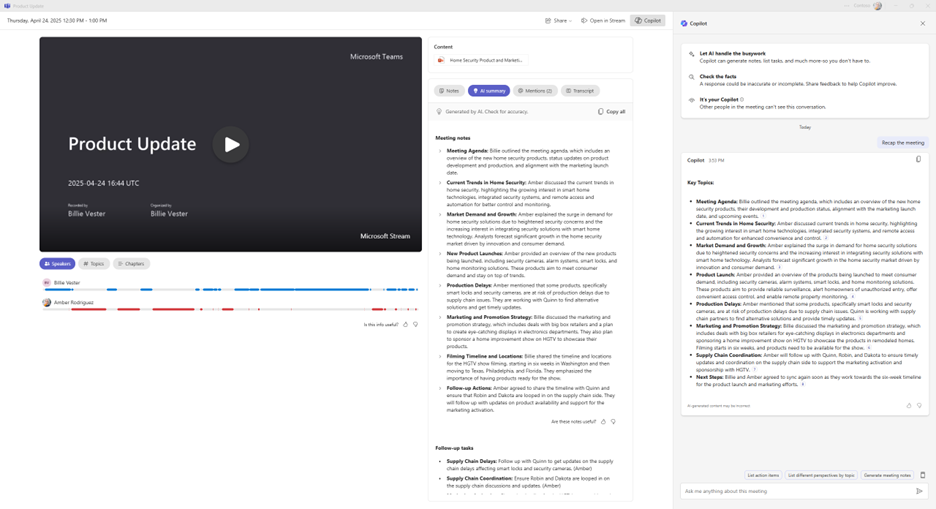Image resolution: width=936 pixels, height=509 pixels.
Task: Thumbs down the meeting notes
Action: 613,421
